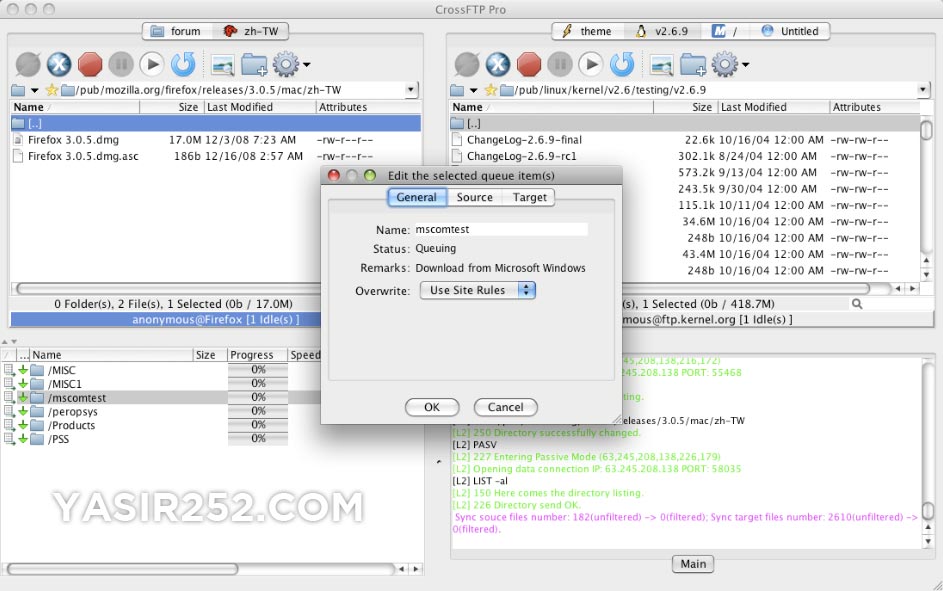Select the /MISC queue item
The image size is (943, 591).
[61, 370]
